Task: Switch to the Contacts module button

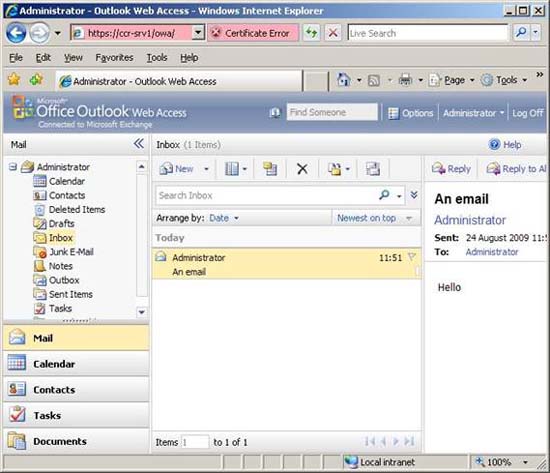Action: (x=76, y=389)
